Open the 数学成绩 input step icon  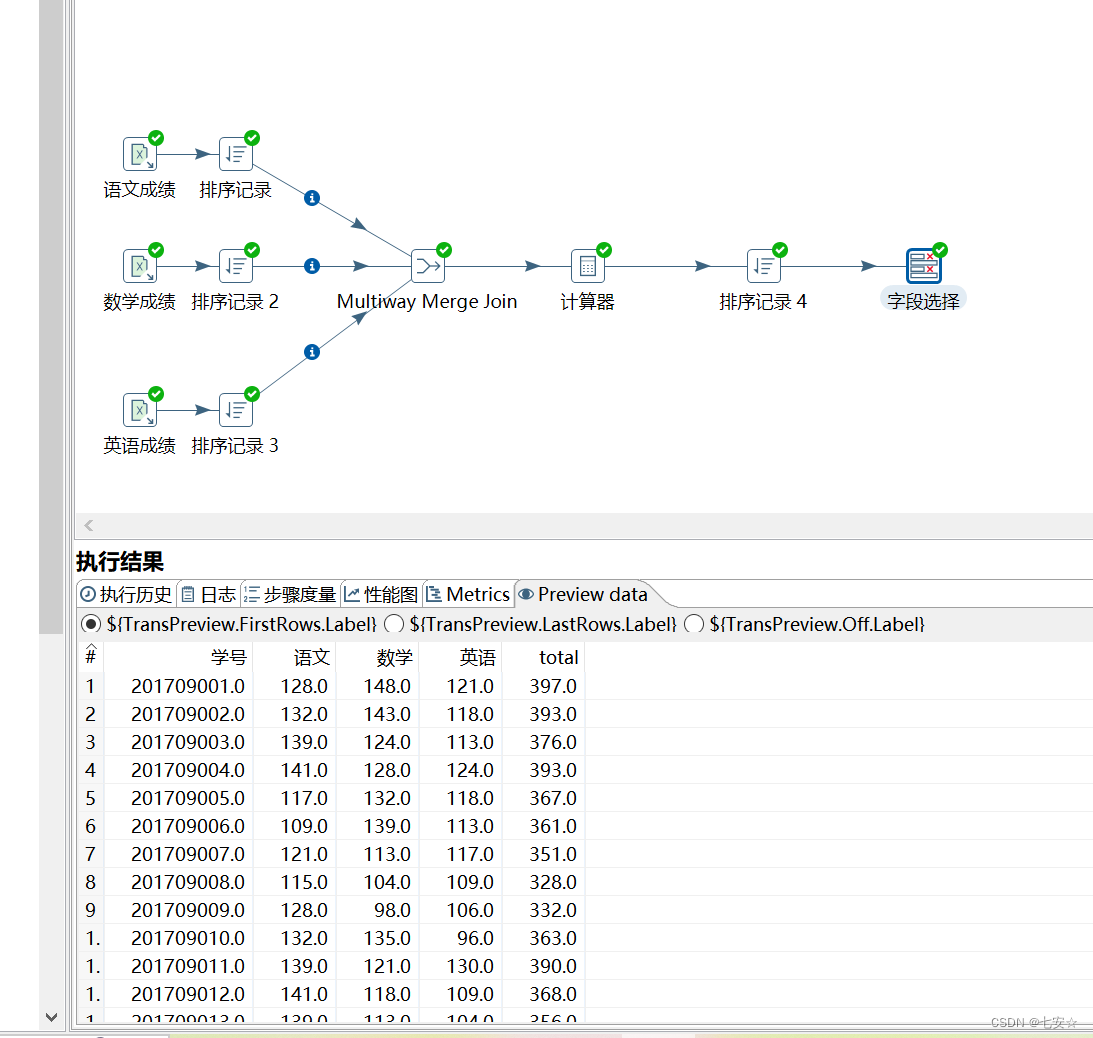point(140,265)
